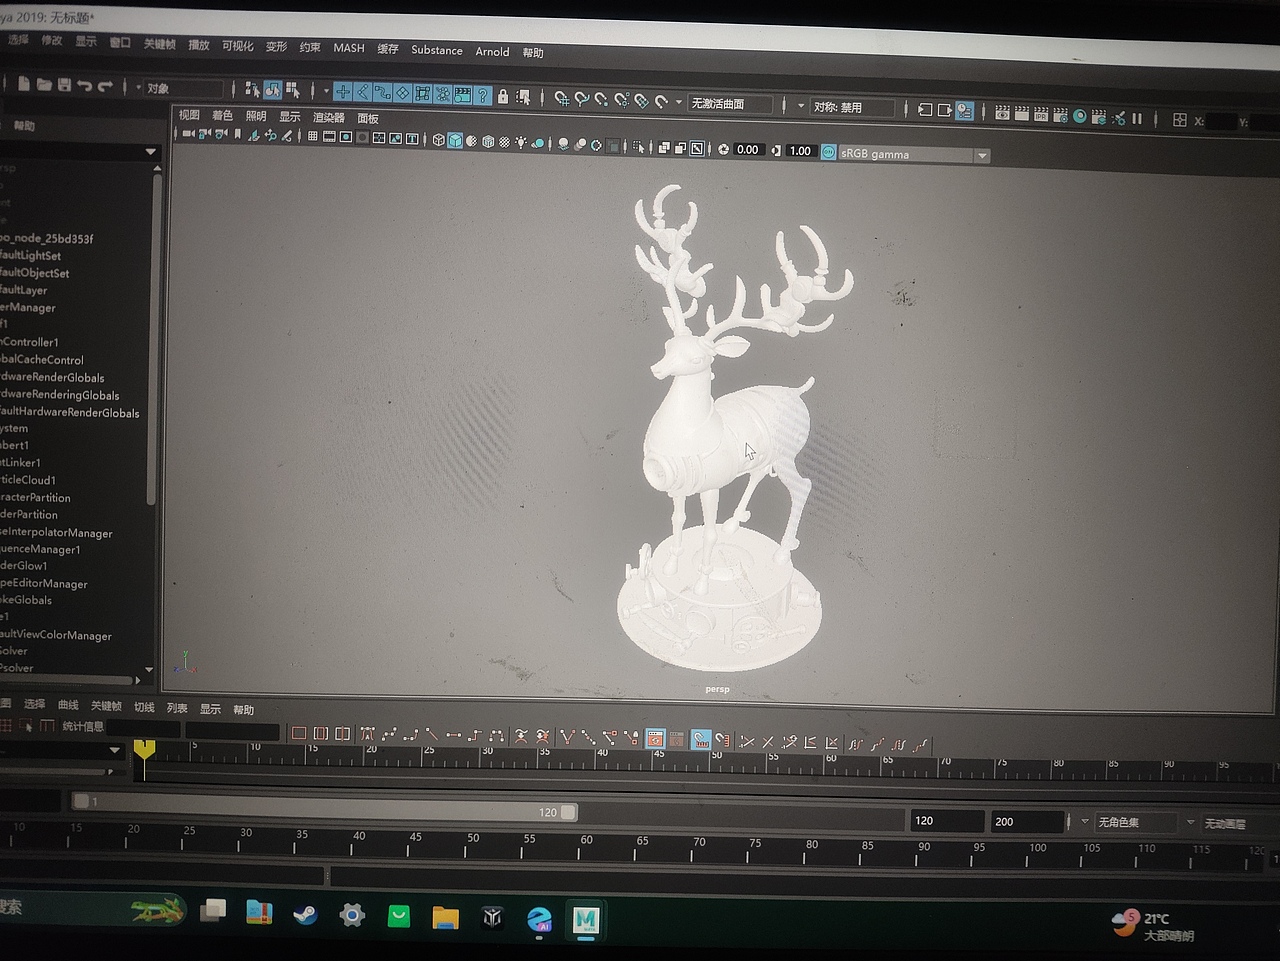Open the graph editor left panel dropdown
Image resolution: width=1280 pixels, height=961 pixels.
click(x=114, y=750)
